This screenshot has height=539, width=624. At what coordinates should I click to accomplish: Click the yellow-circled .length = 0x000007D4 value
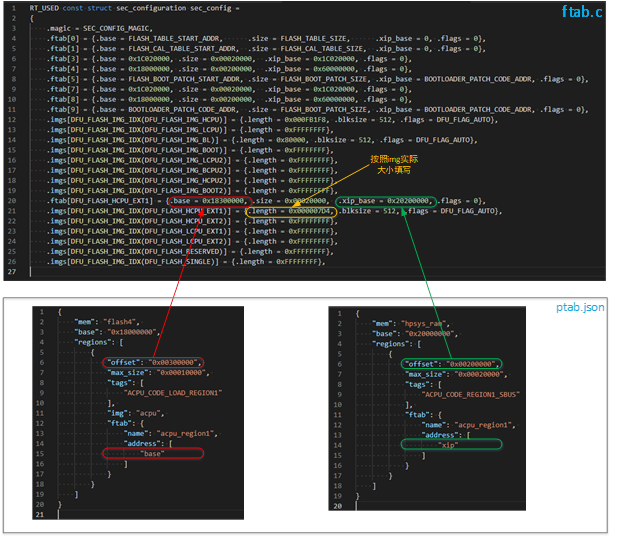[x=291, y=211]
